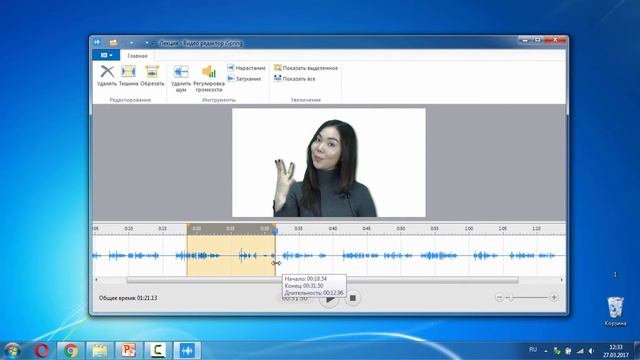Click the volume speaker icon in the tray

[591, 351]
